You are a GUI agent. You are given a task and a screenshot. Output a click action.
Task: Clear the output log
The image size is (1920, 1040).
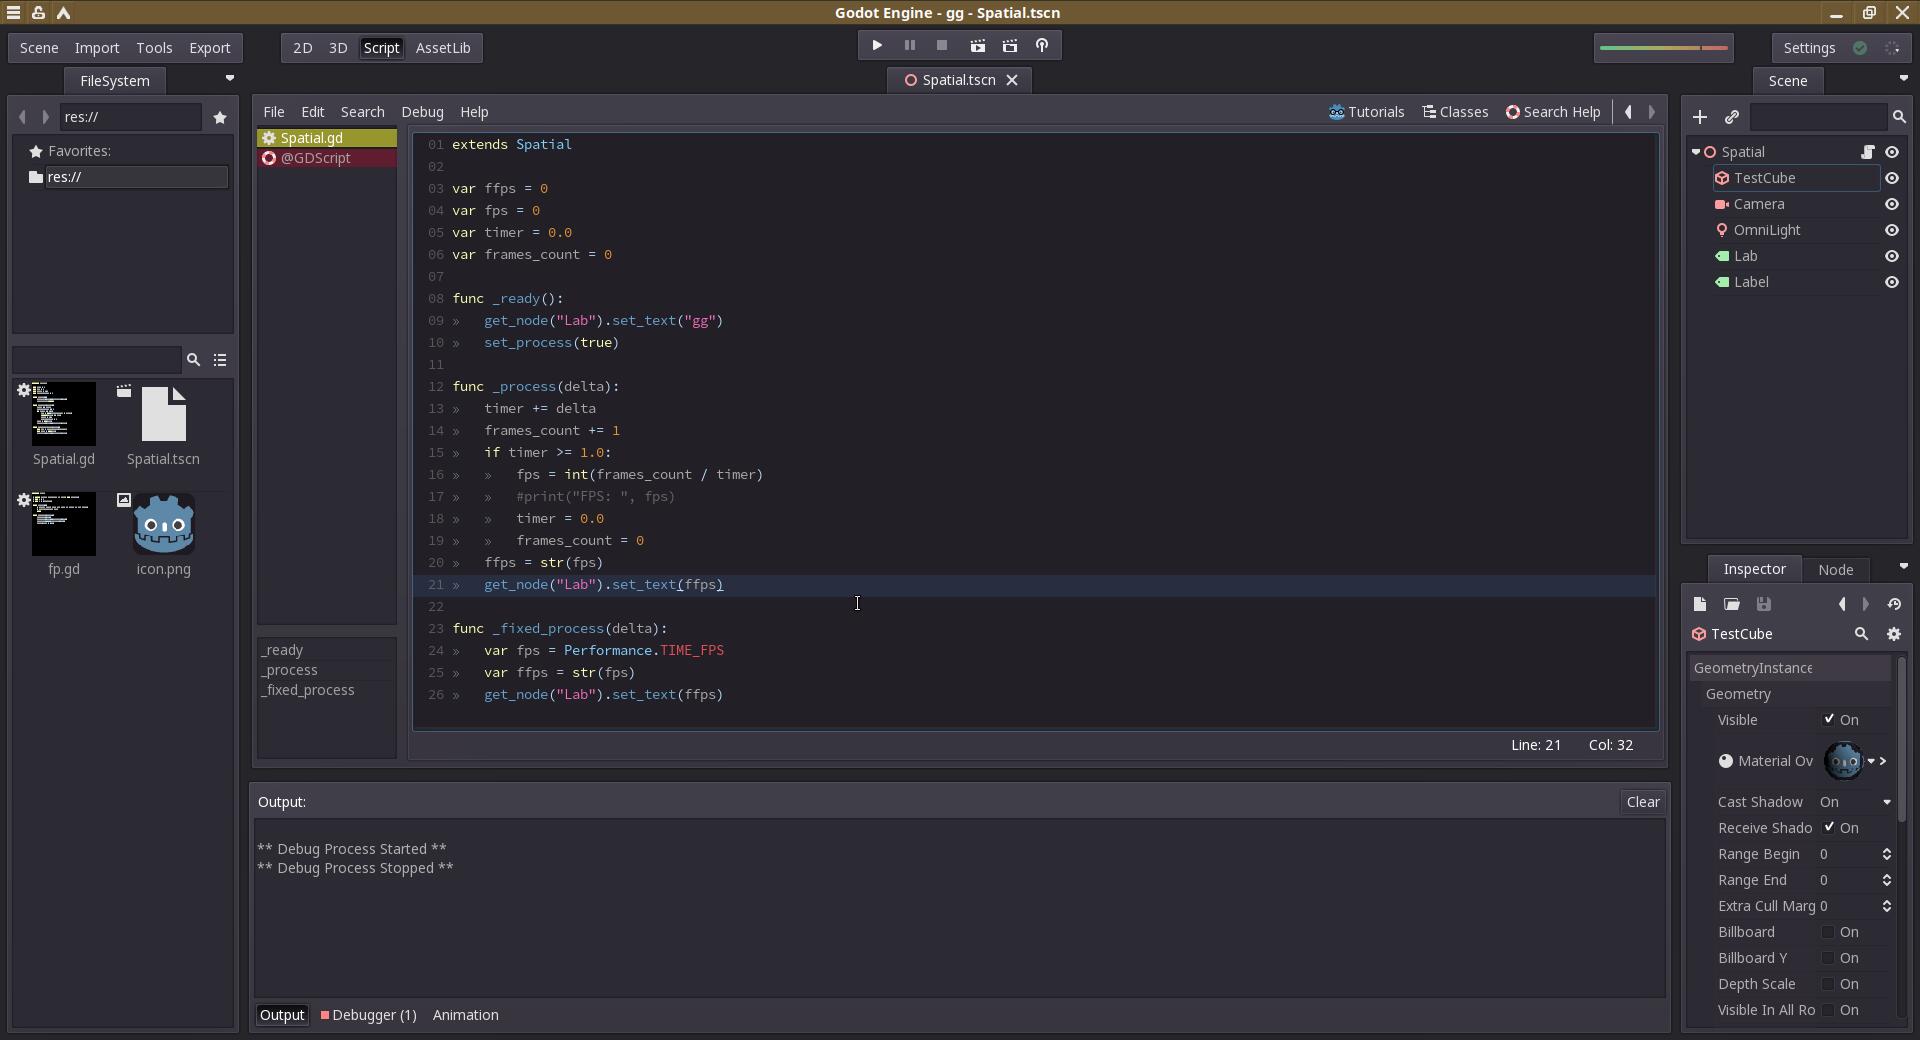pyautogui.click(x=1642, y=802)
